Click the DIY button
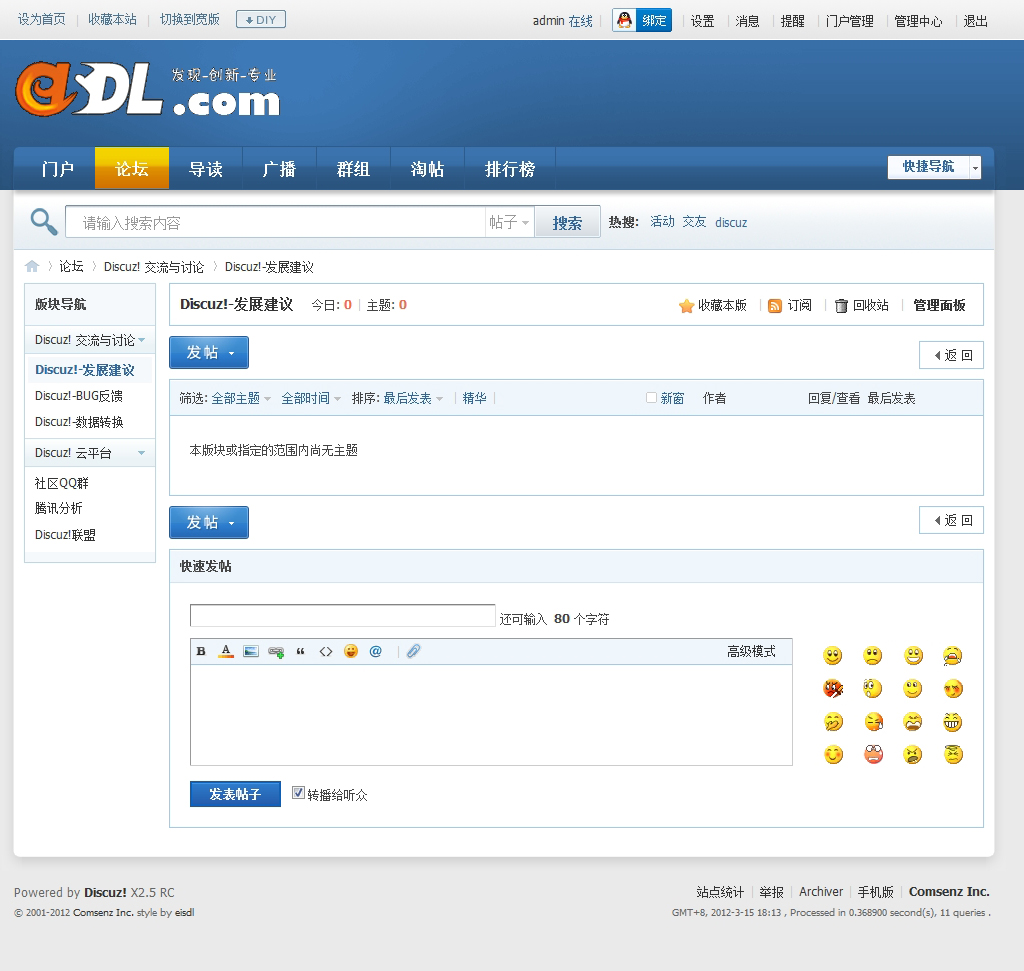Screen dimensions: 1024x971 coord(261,20)
